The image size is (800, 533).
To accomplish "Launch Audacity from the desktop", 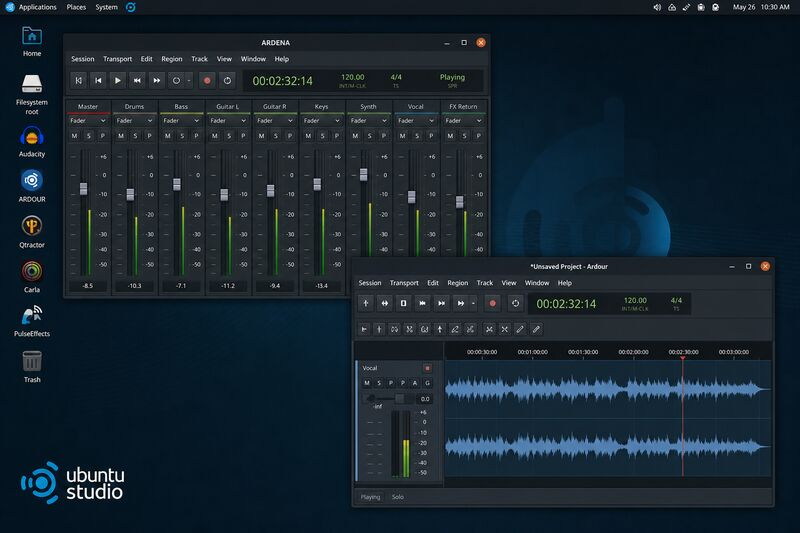I will pos(32,142).
